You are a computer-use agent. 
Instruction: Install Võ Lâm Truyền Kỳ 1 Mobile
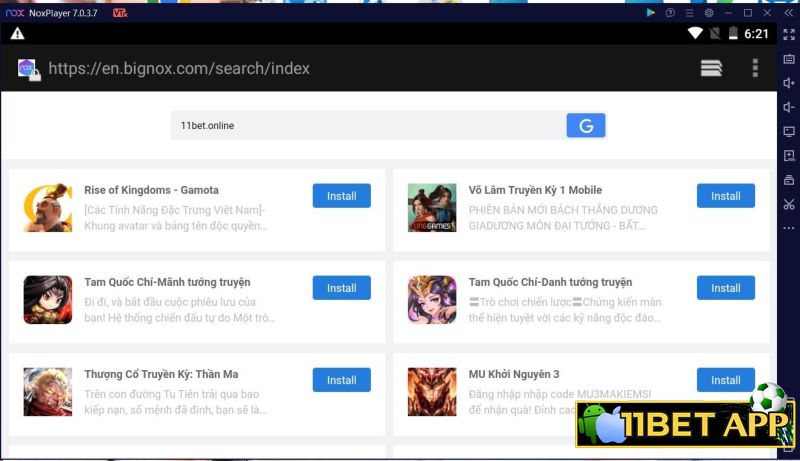726,196
